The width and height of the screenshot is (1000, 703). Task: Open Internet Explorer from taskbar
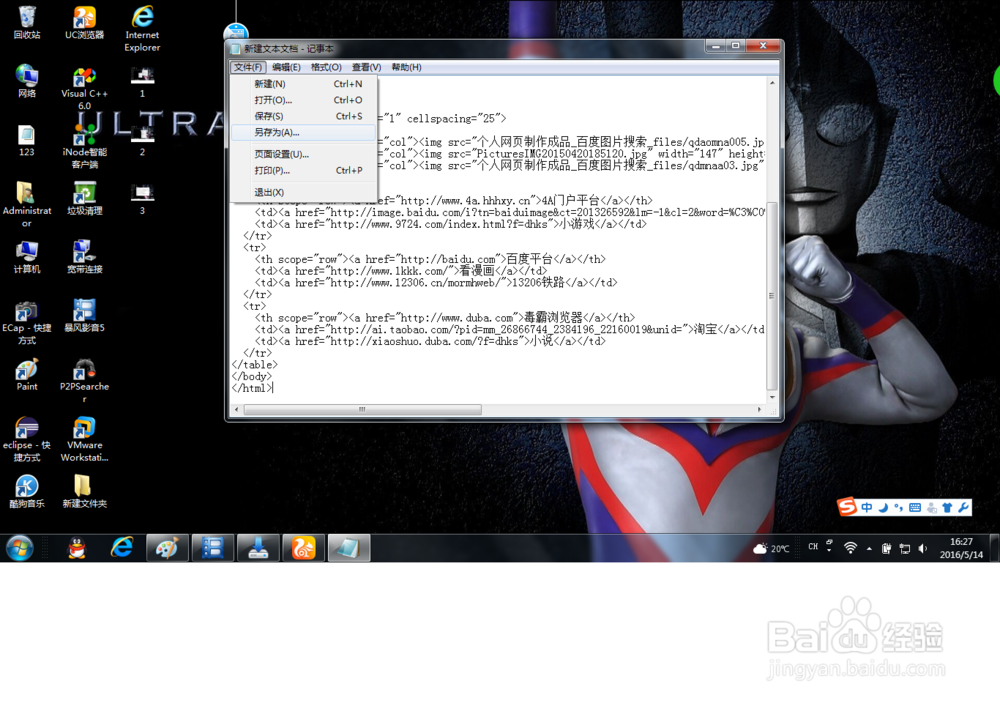122,548
